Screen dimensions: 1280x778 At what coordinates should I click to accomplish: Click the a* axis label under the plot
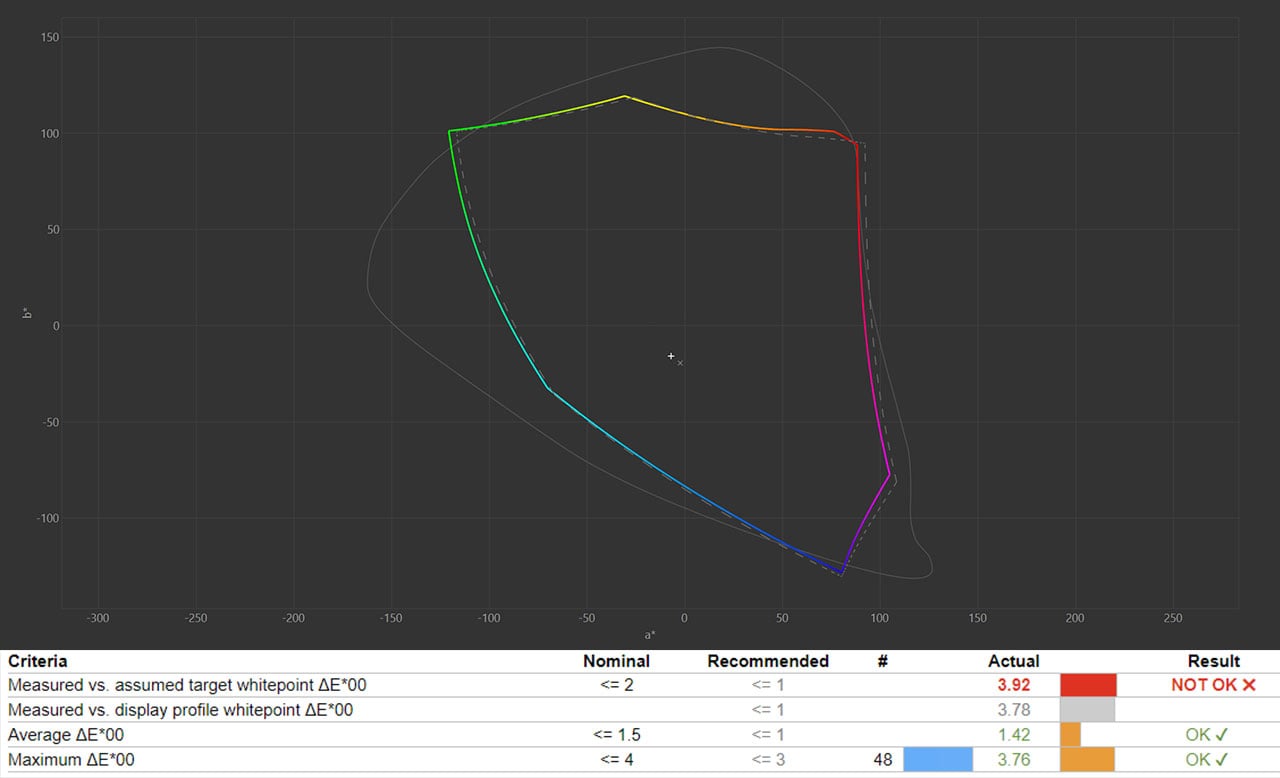point(650,635)
